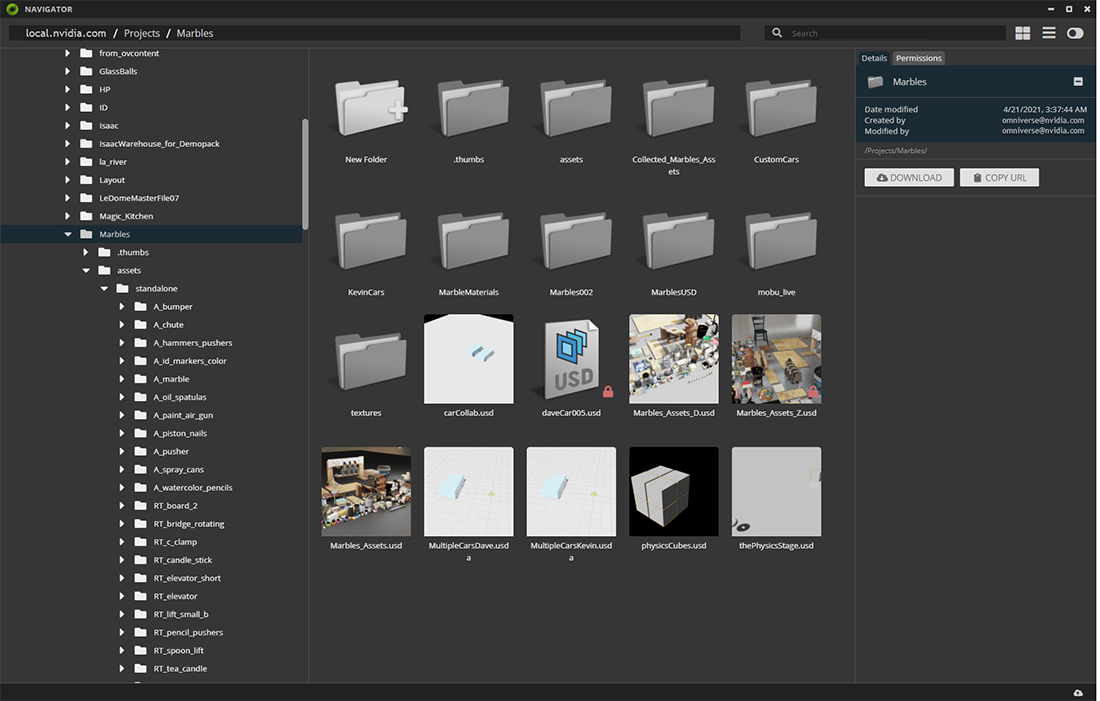Screen dimensions: 1100x701
Task: Open the CustomCars folder
Action: click(780, 108)
